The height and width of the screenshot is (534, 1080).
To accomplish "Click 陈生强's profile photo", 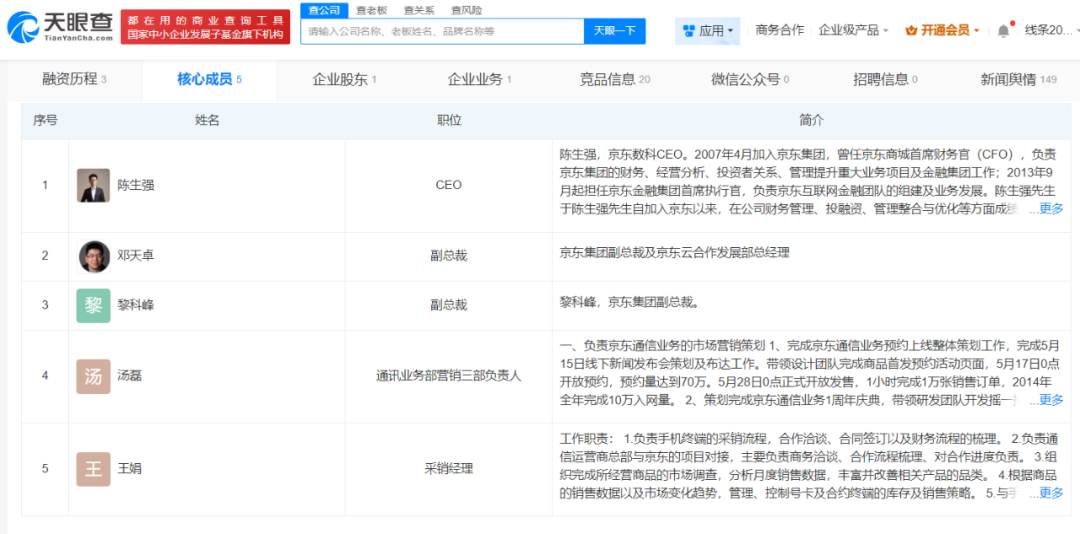I will coord(93,185).
